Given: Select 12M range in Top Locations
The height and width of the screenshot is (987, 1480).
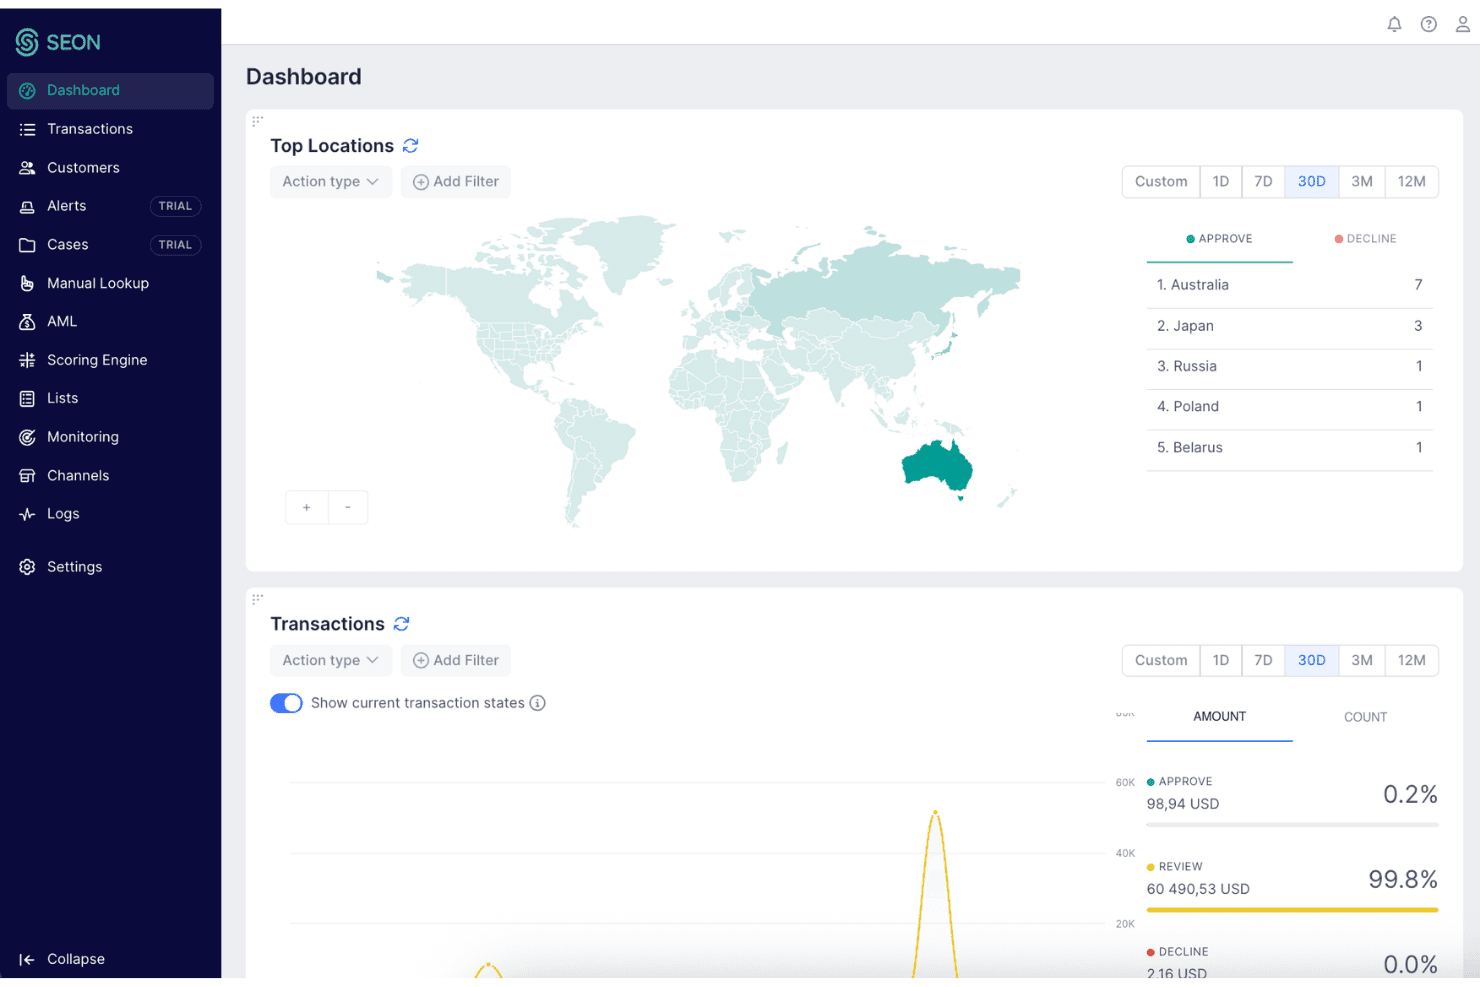Looking at the screenshot, I should pos(1411,182).
